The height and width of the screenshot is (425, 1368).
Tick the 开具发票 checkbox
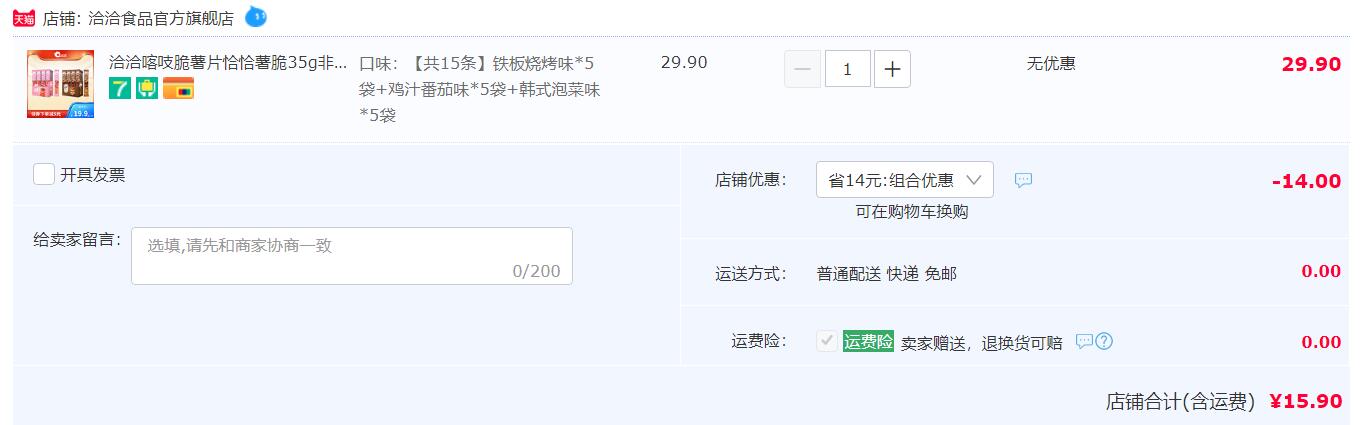44,175
